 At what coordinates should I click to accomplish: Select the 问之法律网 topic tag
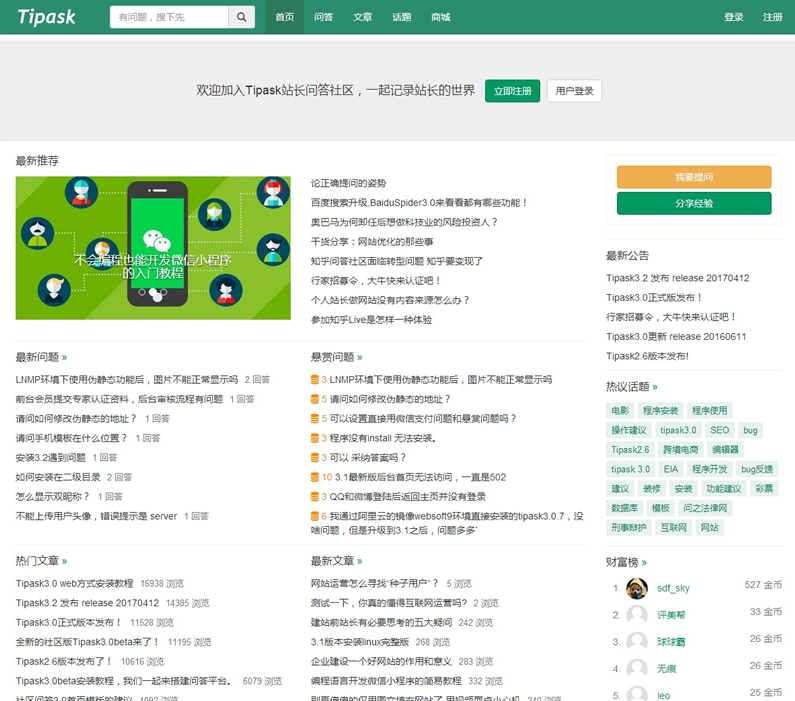tap(705, 508)
